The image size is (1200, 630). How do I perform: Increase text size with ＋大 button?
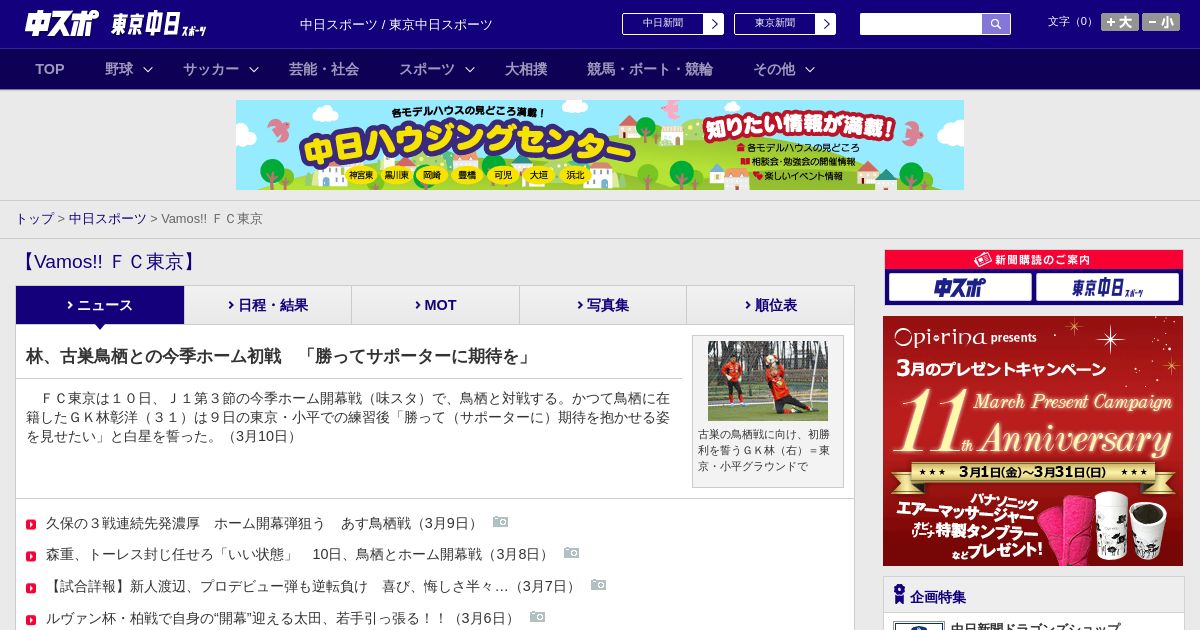[x=1119, y=22]
